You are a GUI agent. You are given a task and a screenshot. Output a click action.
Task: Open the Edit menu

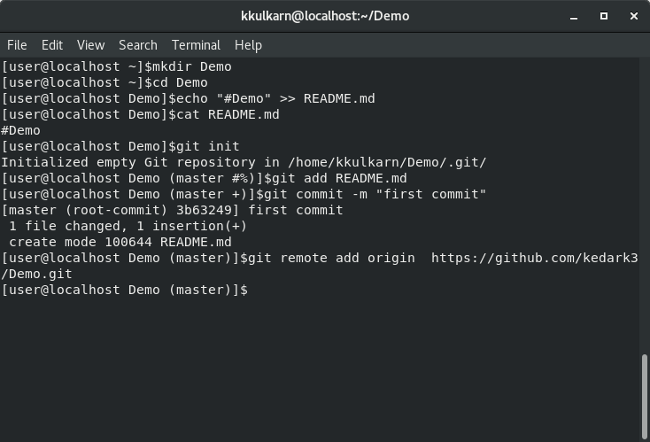(52, 45)
